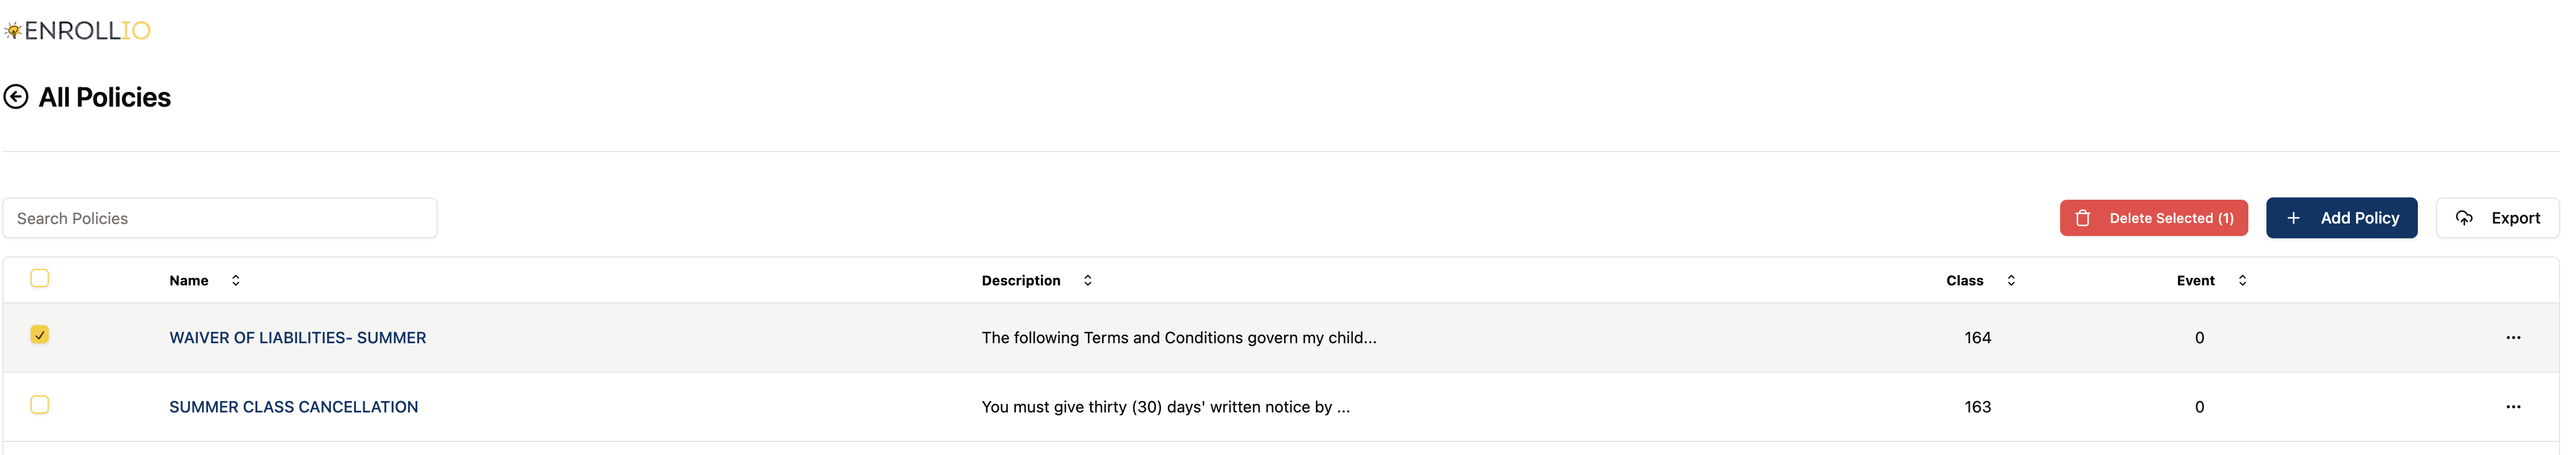Open the three-dot menu for Summer Class Cancellation row
2576x455 pixels.
point(2514,407)
